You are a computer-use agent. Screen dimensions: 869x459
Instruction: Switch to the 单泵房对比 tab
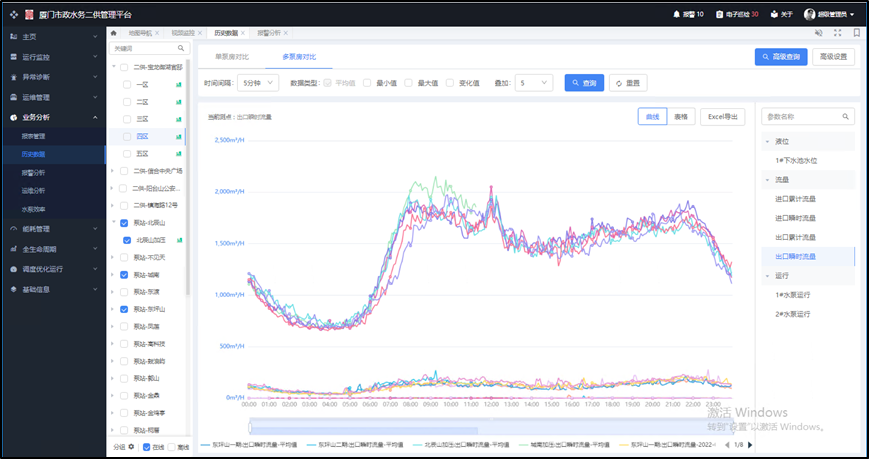tap(230, 57)
